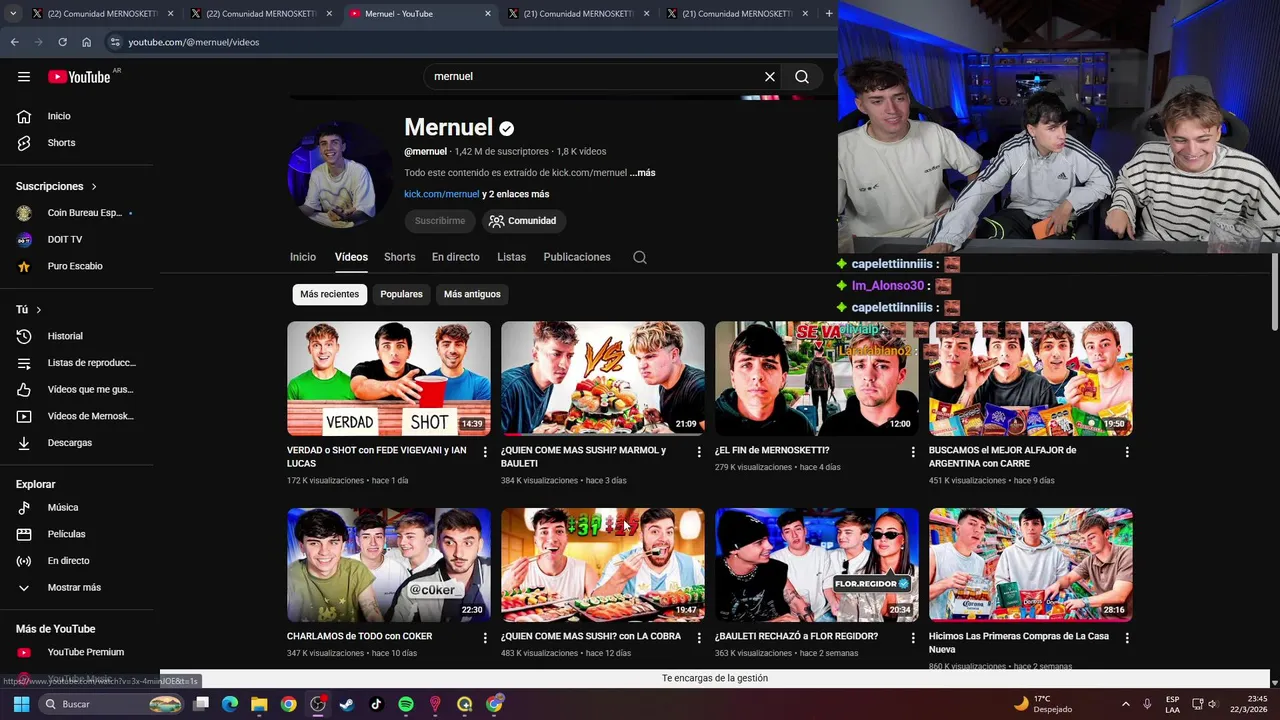Screen dimensions: 1280x720
Task: Open options menu for LA COBRA sushi video
Action: pyautogui.click(x=699, y=638)
